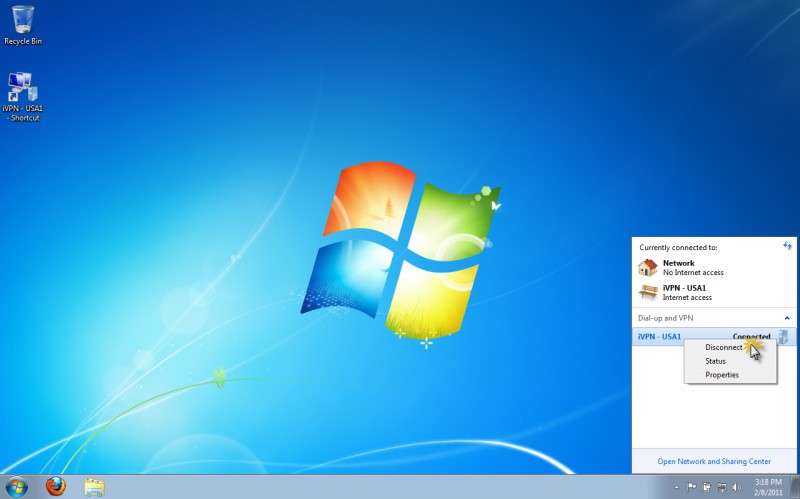Open the volume speaker tray icon
Viewport: 800px width, 499px height.
(737, 487)
